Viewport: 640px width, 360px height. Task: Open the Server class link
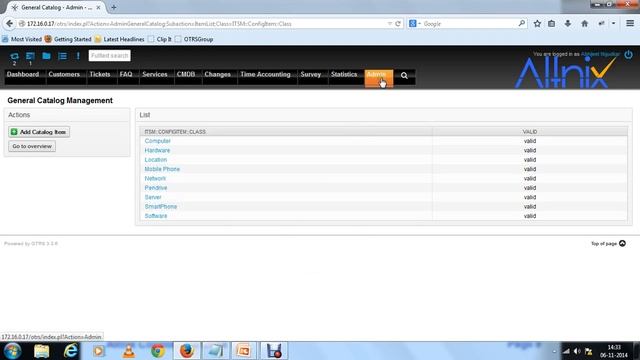pyautogui.click(x=153, y=197)
